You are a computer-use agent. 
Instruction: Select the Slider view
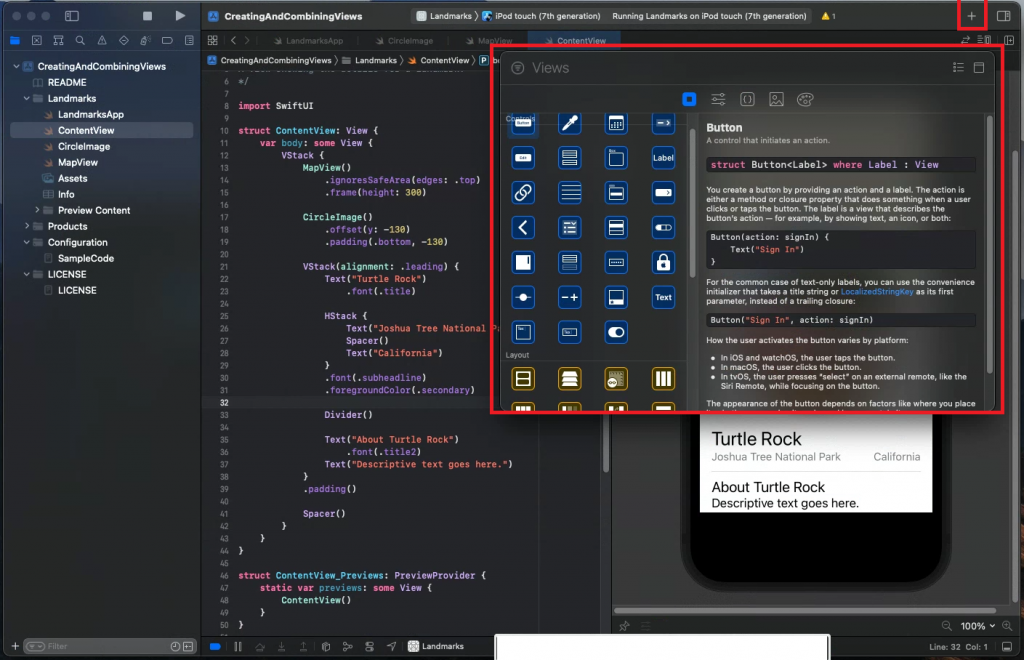523,297
